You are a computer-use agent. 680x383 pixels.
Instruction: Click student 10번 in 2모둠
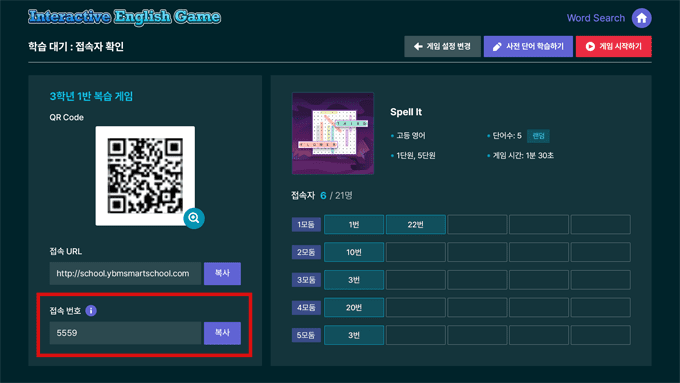[x=354, y=252]
